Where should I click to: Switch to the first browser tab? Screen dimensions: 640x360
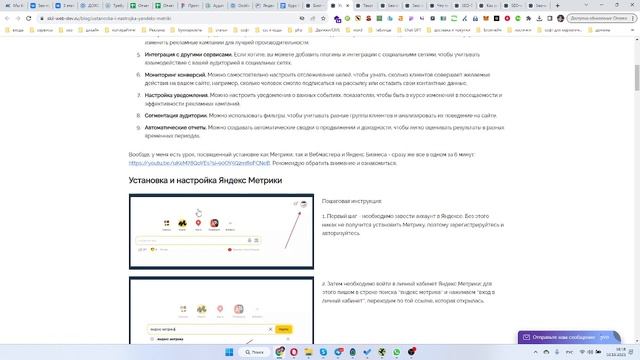(14, 6)
